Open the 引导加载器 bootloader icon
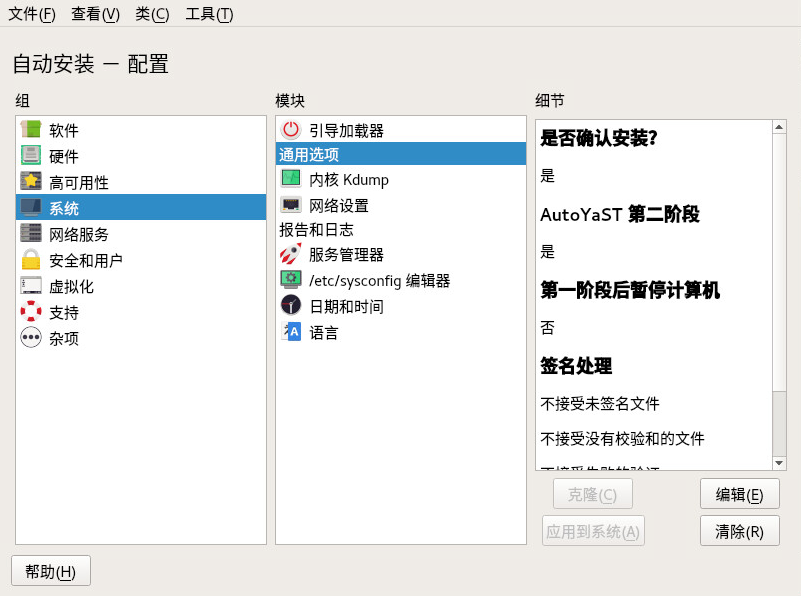Screen dimensions: 801x596 pyautogui.click(x=289, y=129)
